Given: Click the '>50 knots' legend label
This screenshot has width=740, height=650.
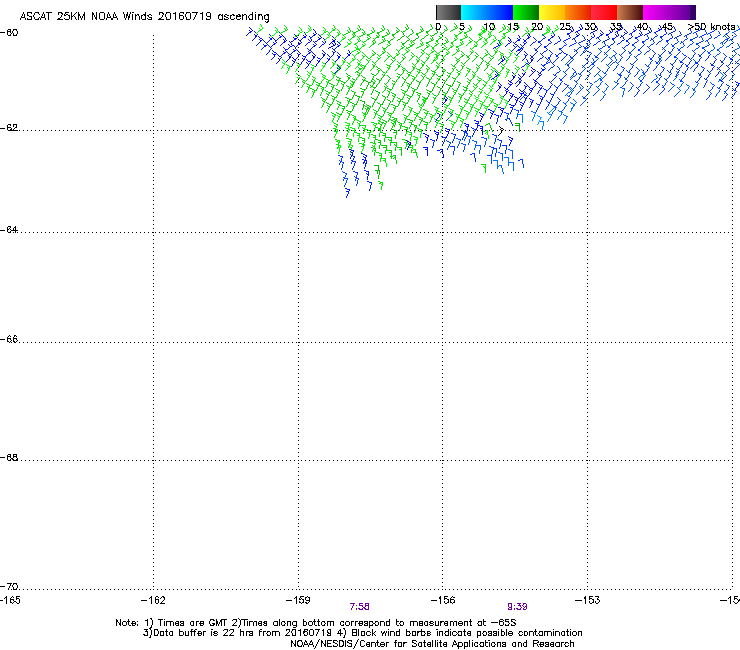Looking at the screenshot, I should [711, 27].
